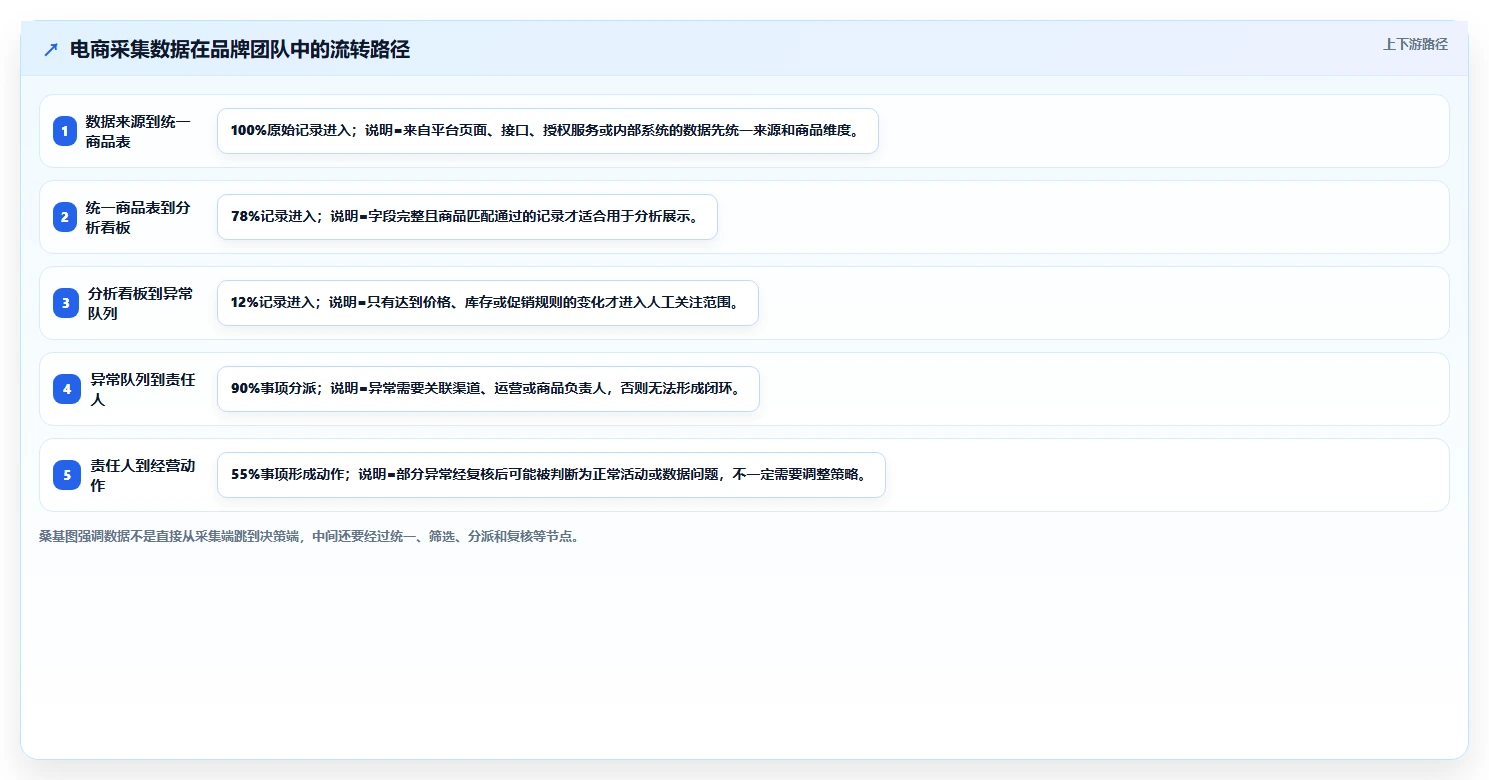Click the label 责任人到经营动作
Screen dimensions: 1489x780
[x=142, y=475]
